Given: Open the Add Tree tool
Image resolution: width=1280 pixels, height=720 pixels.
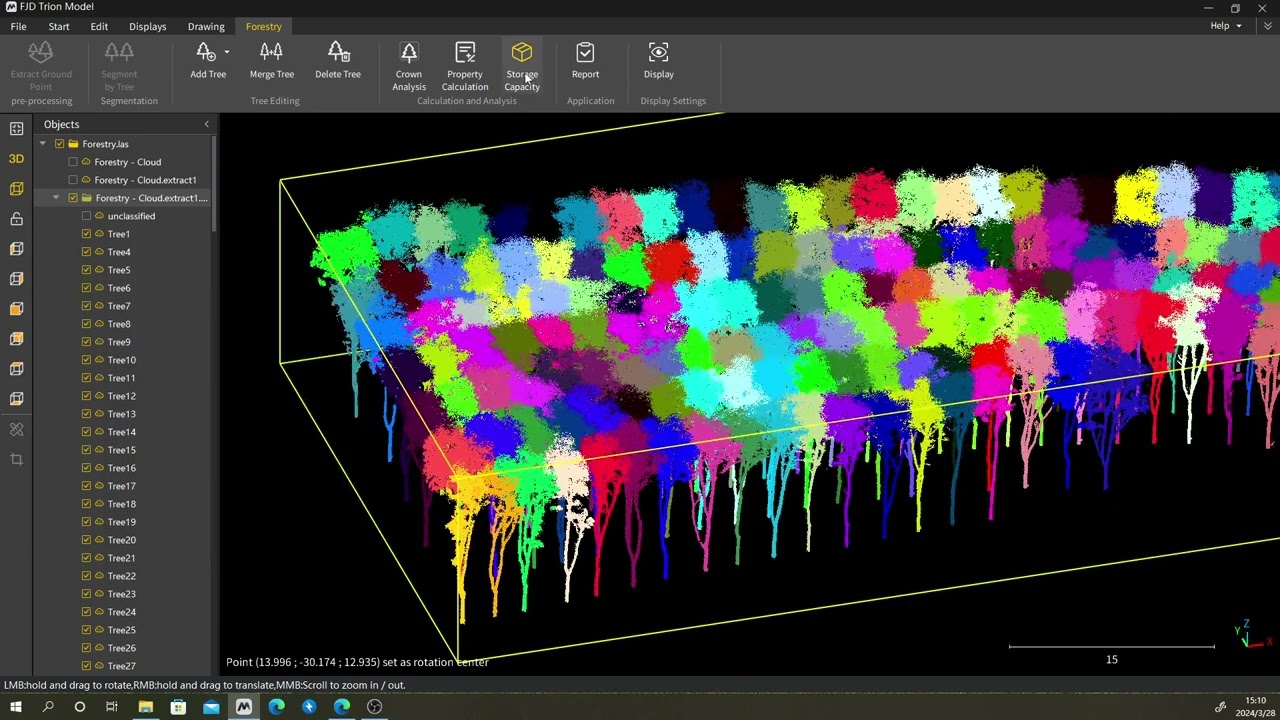Looking at the screenshot, I should pos(208,60).
